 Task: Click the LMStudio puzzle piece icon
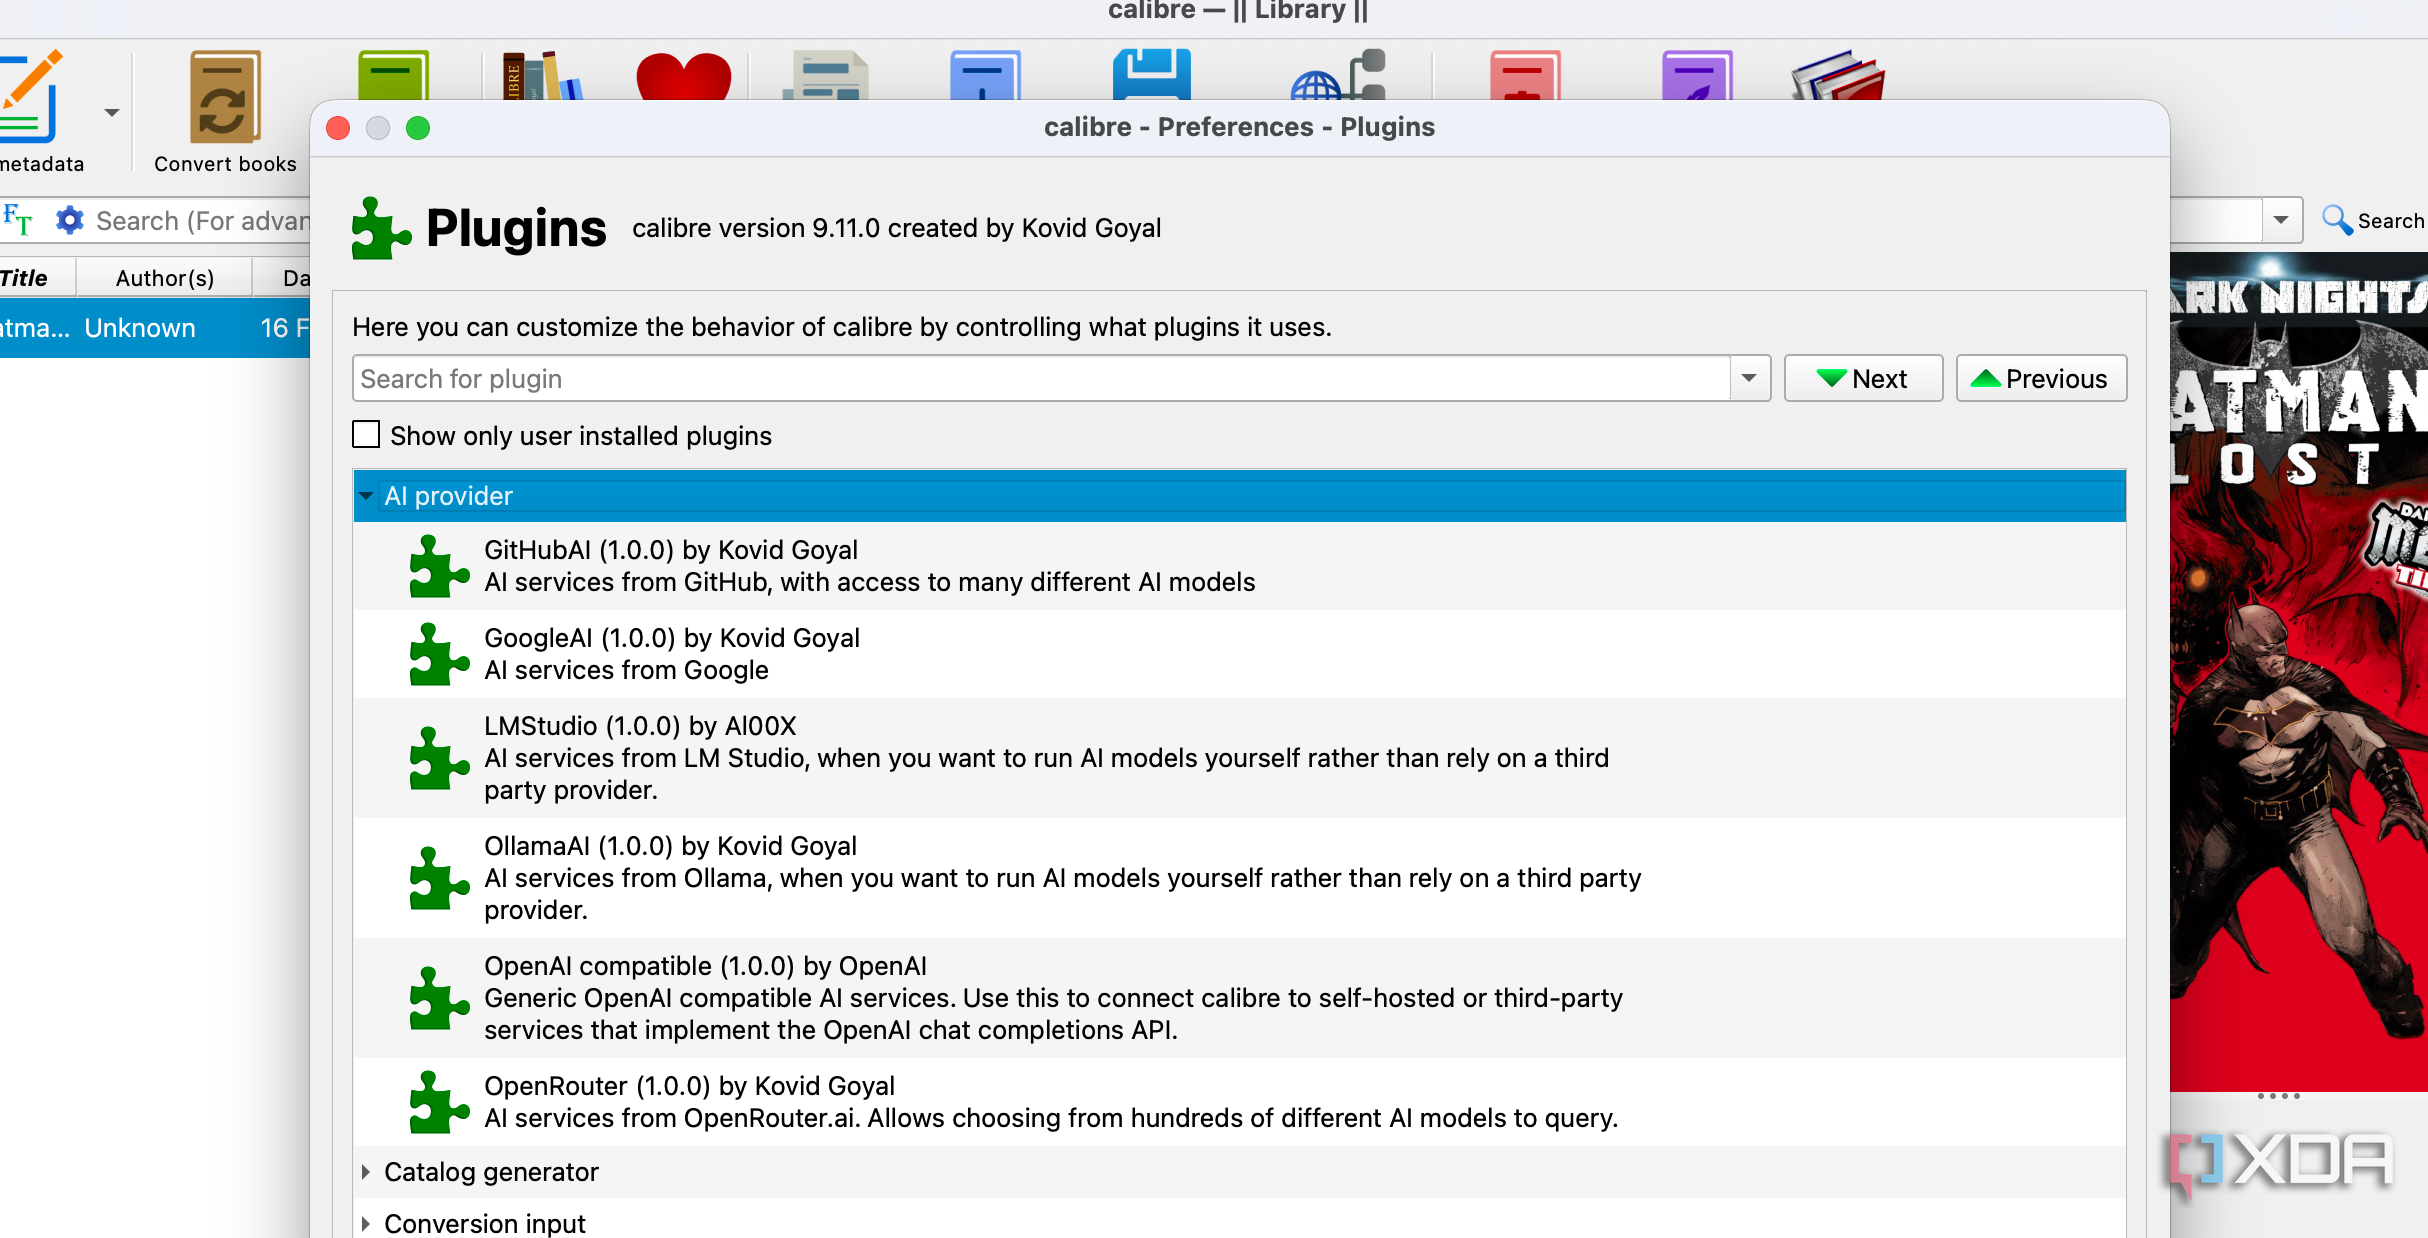pyautogui.click(x=438, y=758)
